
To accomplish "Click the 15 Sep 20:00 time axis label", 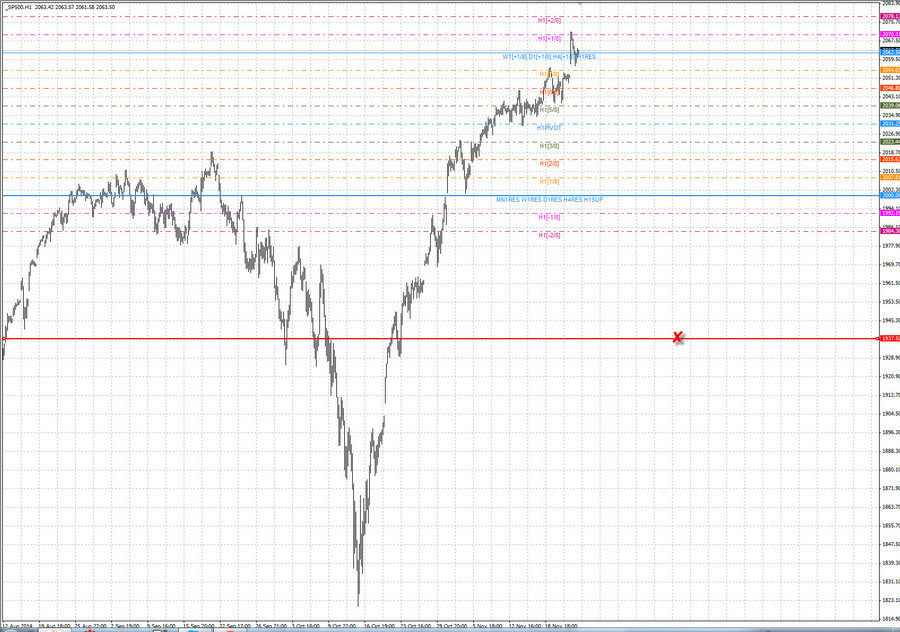I will (x=199, y=626).
